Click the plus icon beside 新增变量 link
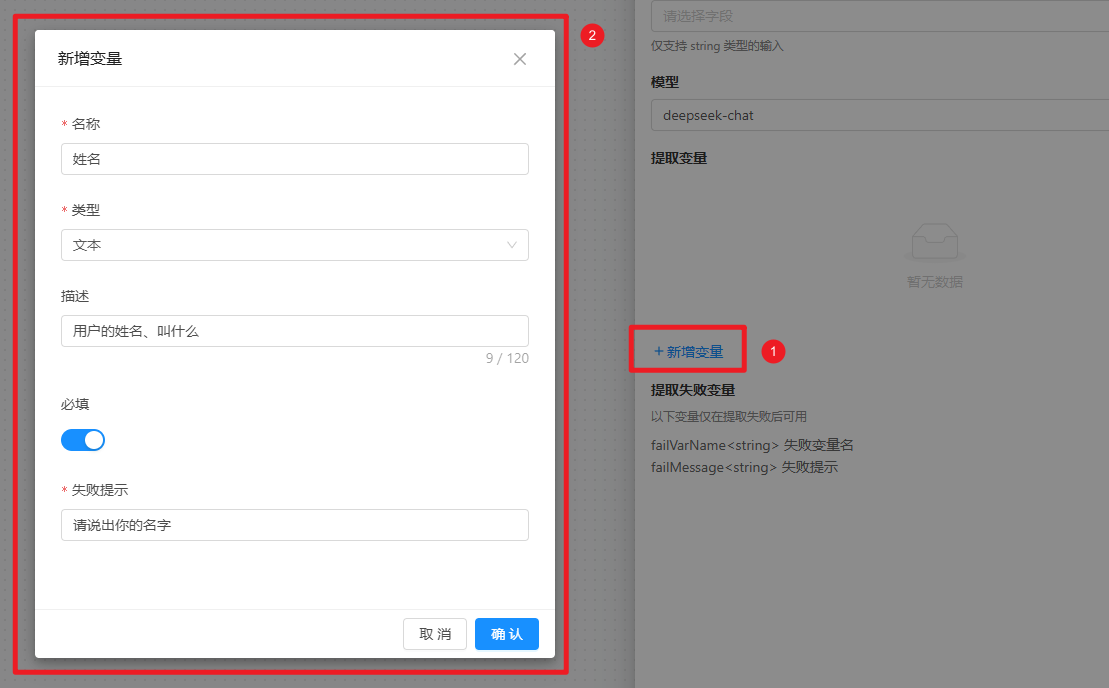Image resolution: width=1109 pixels, height=688 pixels. [658, 352]
